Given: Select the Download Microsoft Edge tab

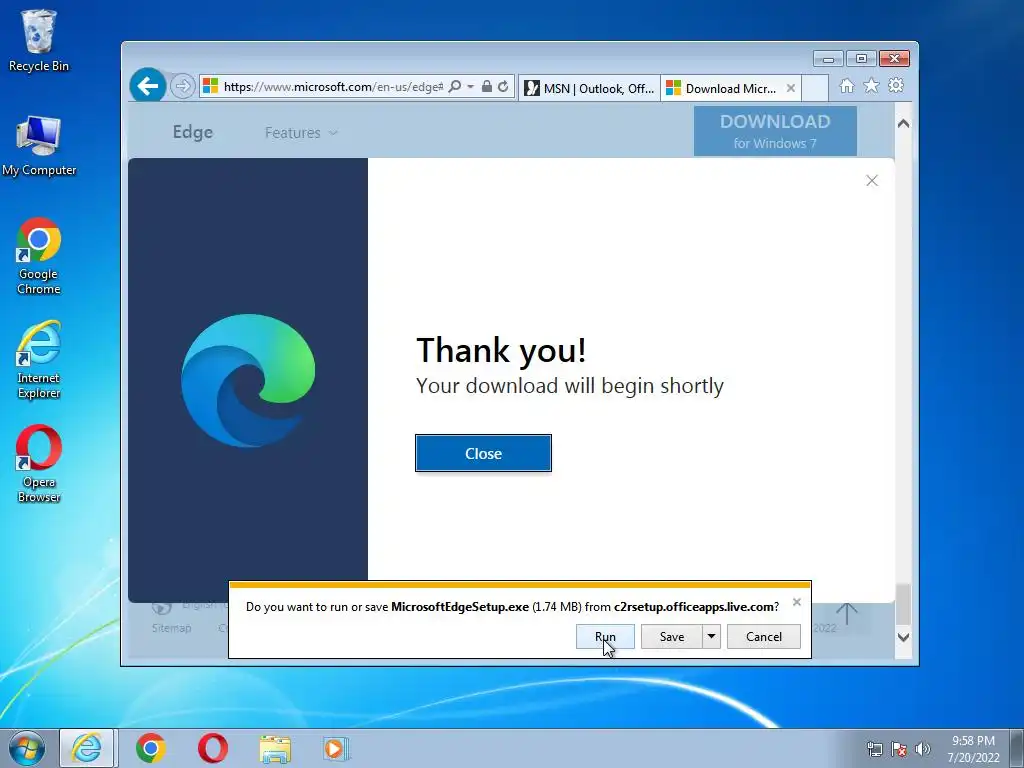Looking at the screenshot, I should pos(724,88).
